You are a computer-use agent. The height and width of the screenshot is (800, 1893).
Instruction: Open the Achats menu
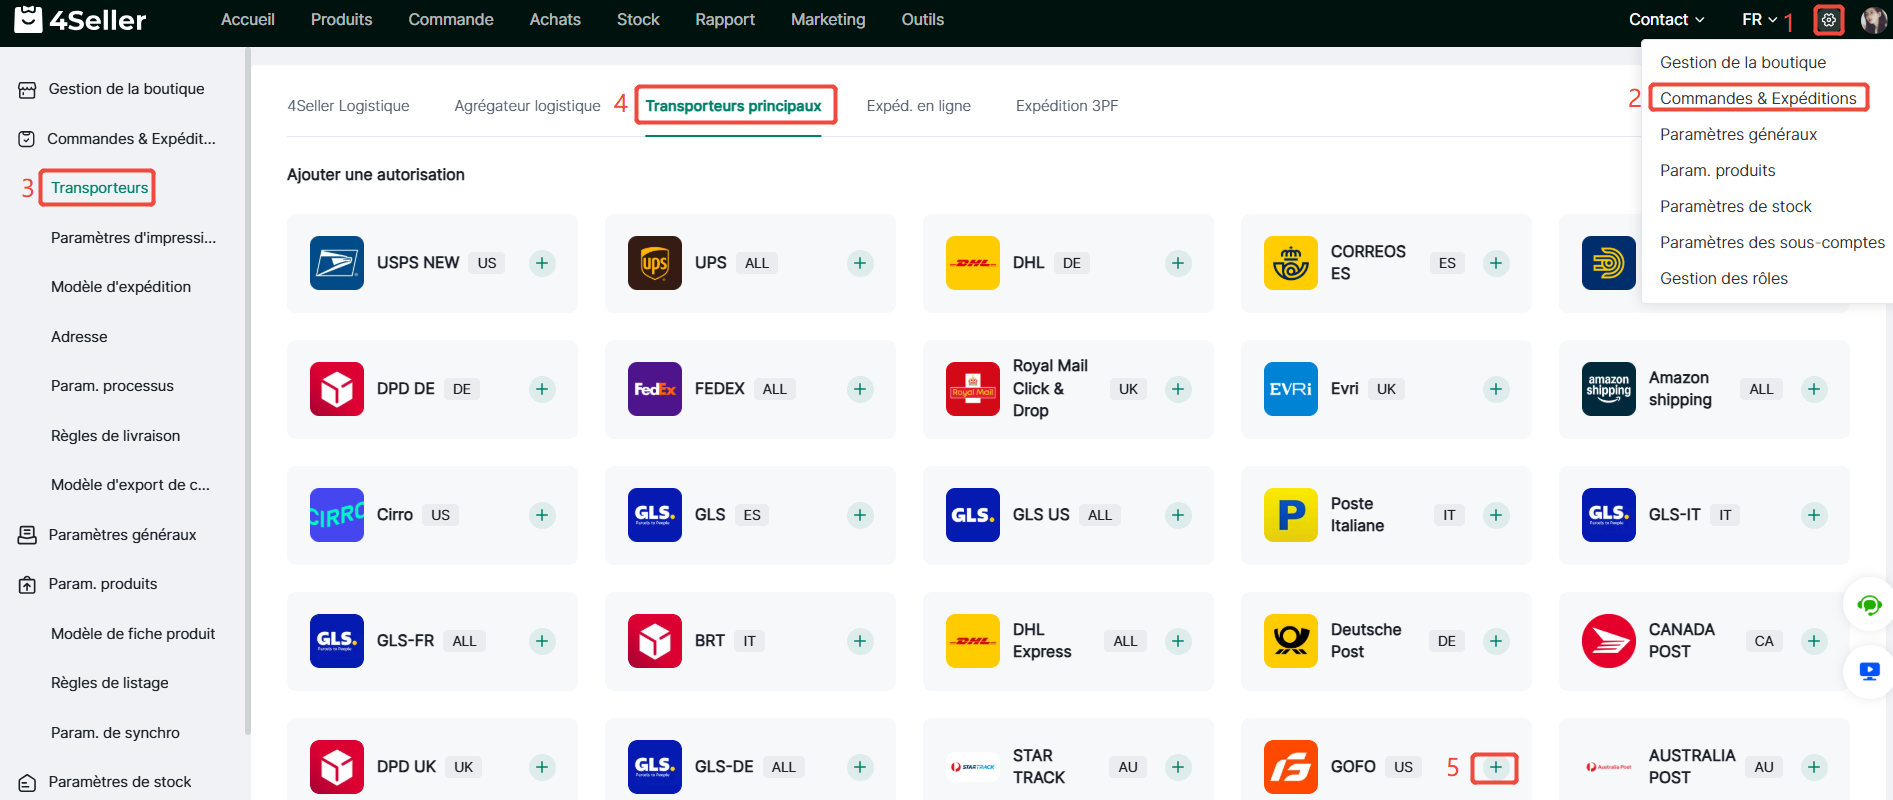tap(555, 20)
